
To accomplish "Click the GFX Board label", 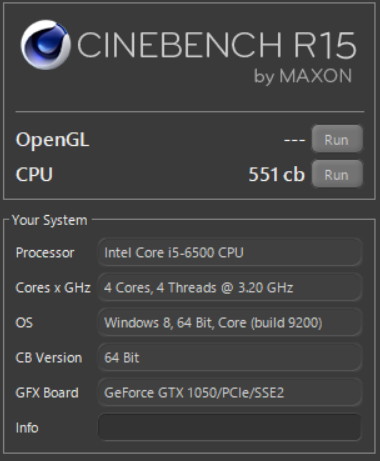I will coord(47,393).
